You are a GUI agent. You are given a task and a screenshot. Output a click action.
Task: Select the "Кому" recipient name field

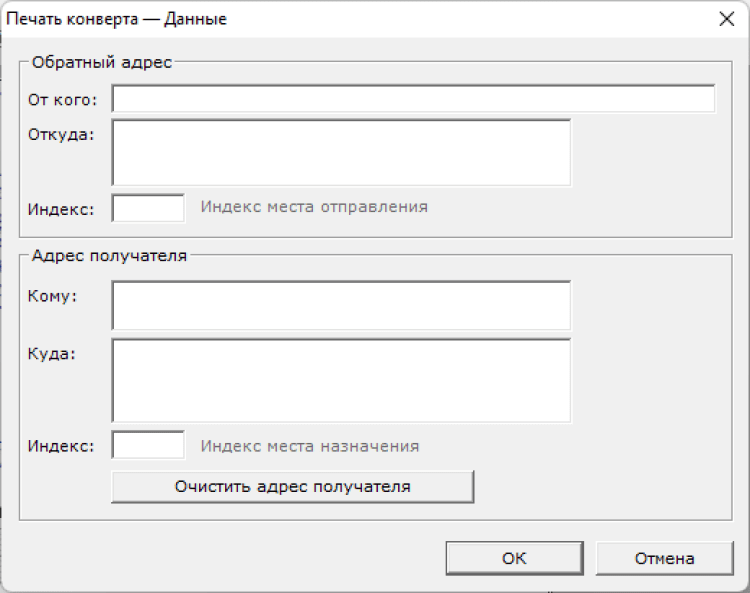coord(341,305)
